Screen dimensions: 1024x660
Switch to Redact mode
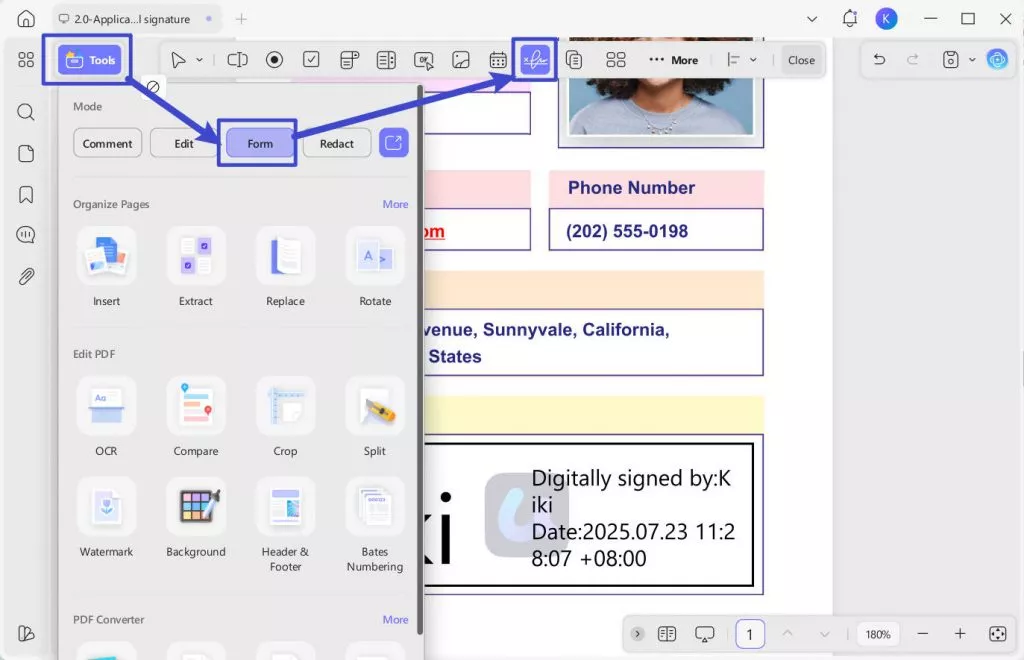pyautogui.click(x=337, y=143)
